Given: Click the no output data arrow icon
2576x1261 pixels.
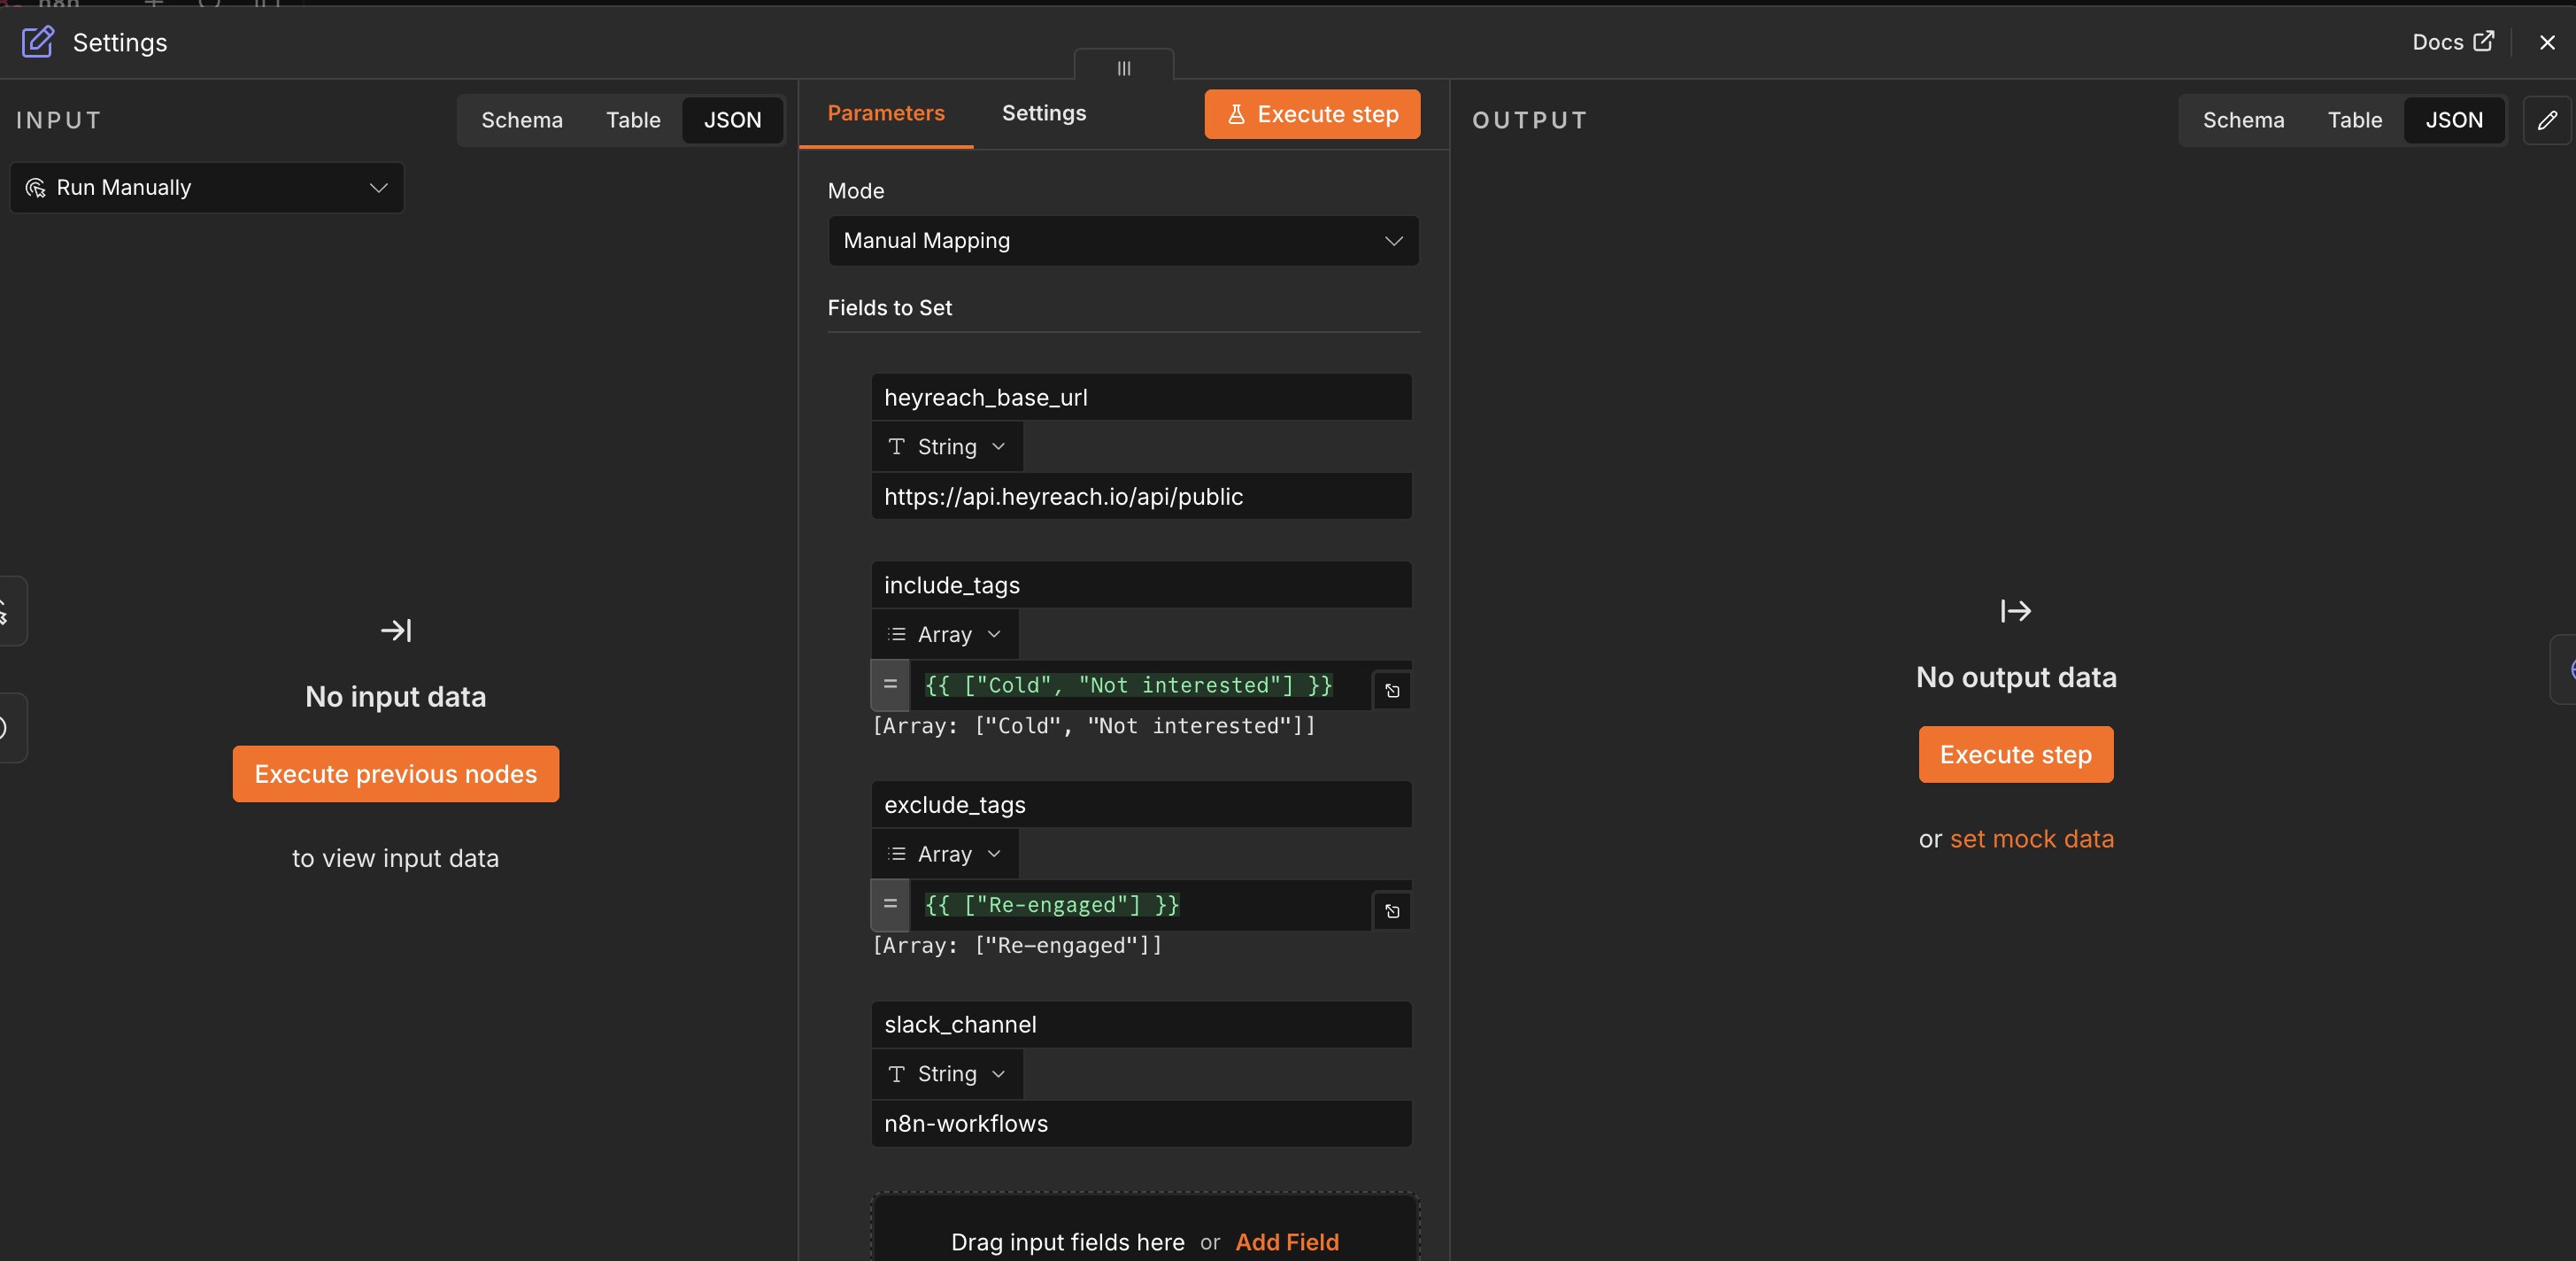Looking at the screenshot, I should 2015,611.
